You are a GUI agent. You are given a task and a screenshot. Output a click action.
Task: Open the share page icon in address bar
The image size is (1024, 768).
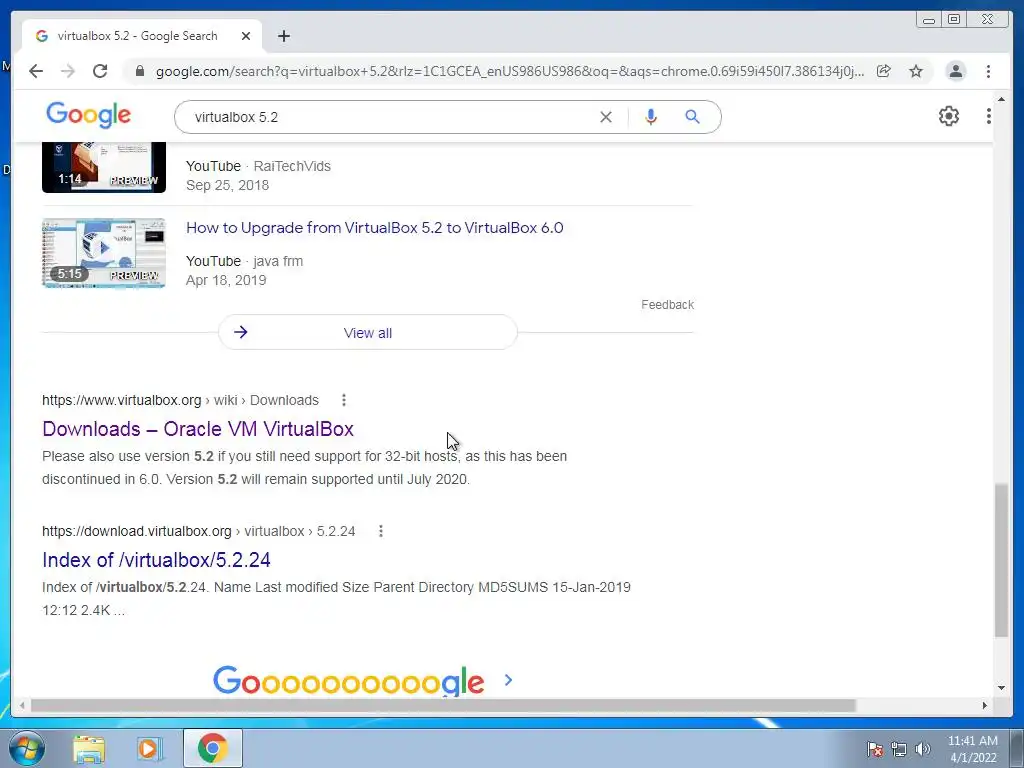[x=884, y=71]
